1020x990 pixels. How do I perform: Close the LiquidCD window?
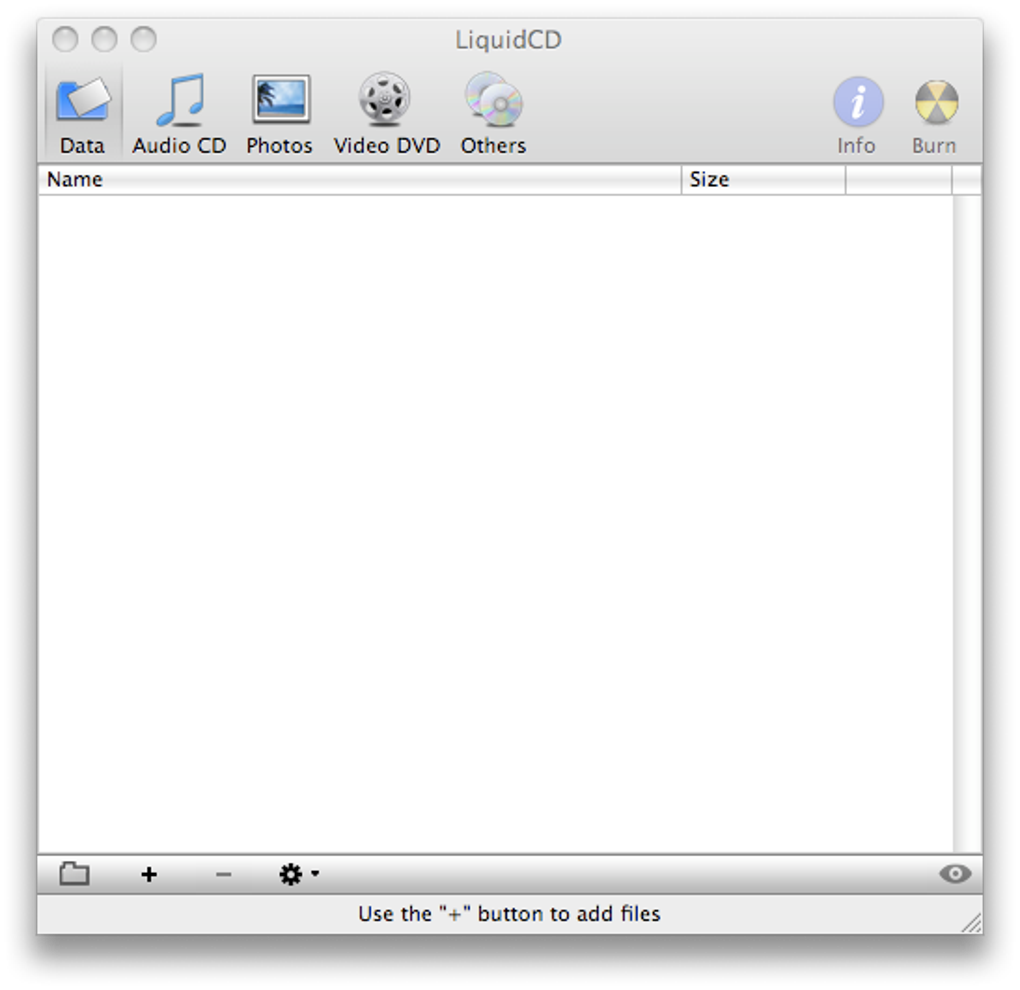pyautogui.click(x=65, y=39)
